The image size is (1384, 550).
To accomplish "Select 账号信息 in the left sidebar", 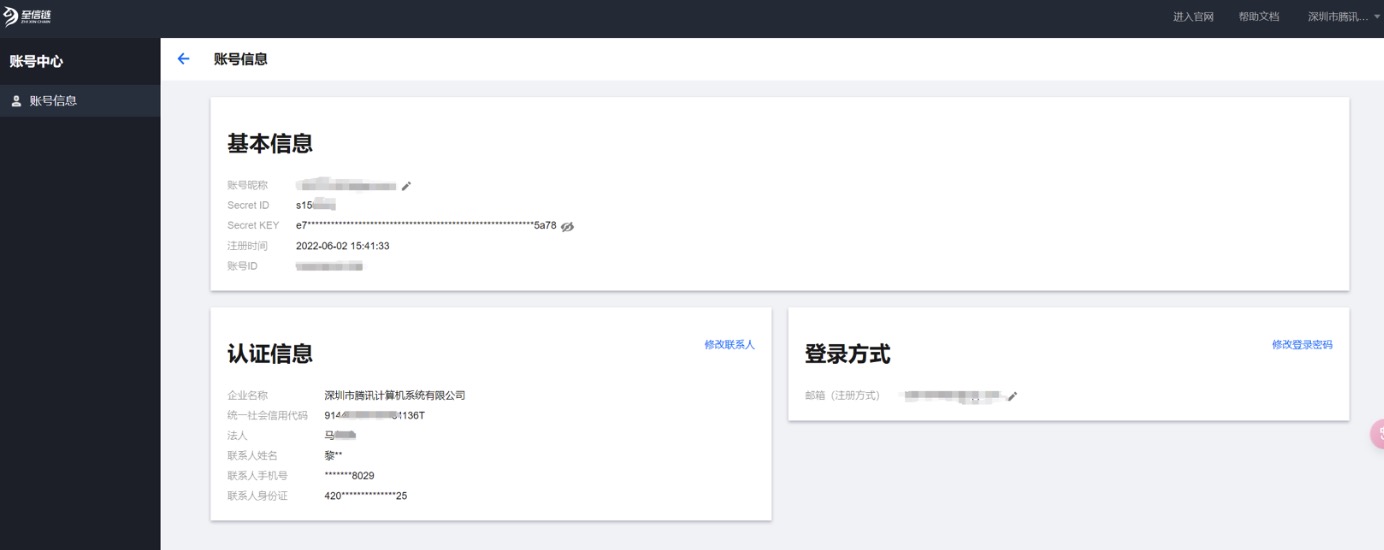I will coord(80,101).
